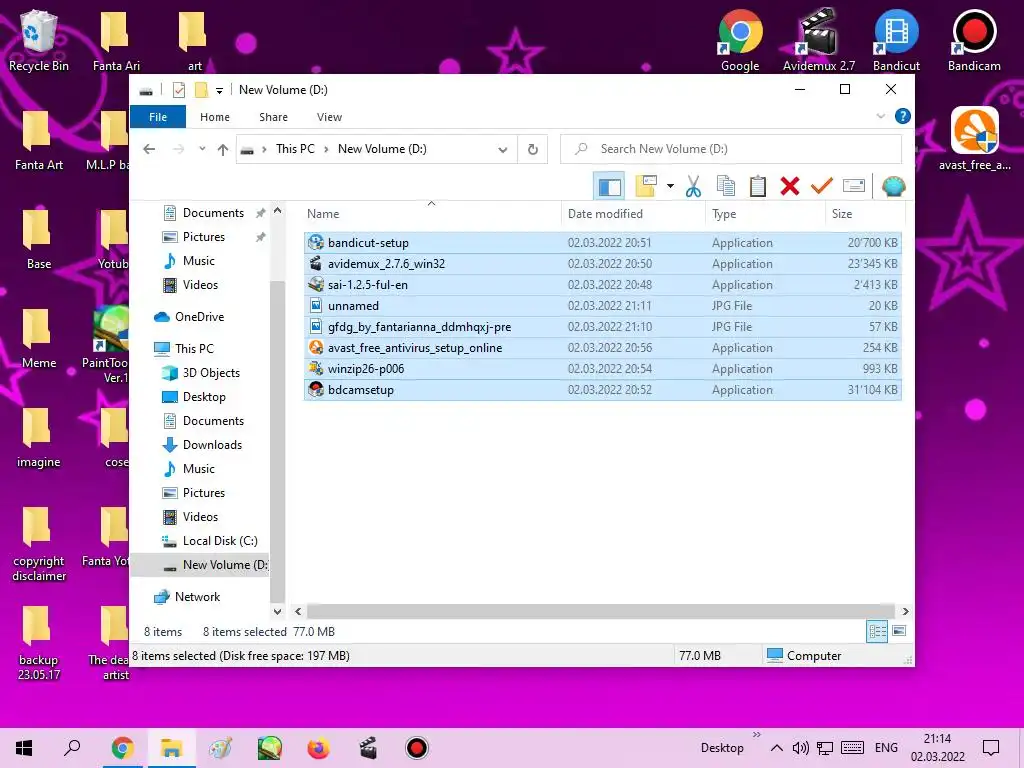This screenshot has width=1024, height=768.
Task: Click This PC in the address breadcrumb
Action: 295,149
